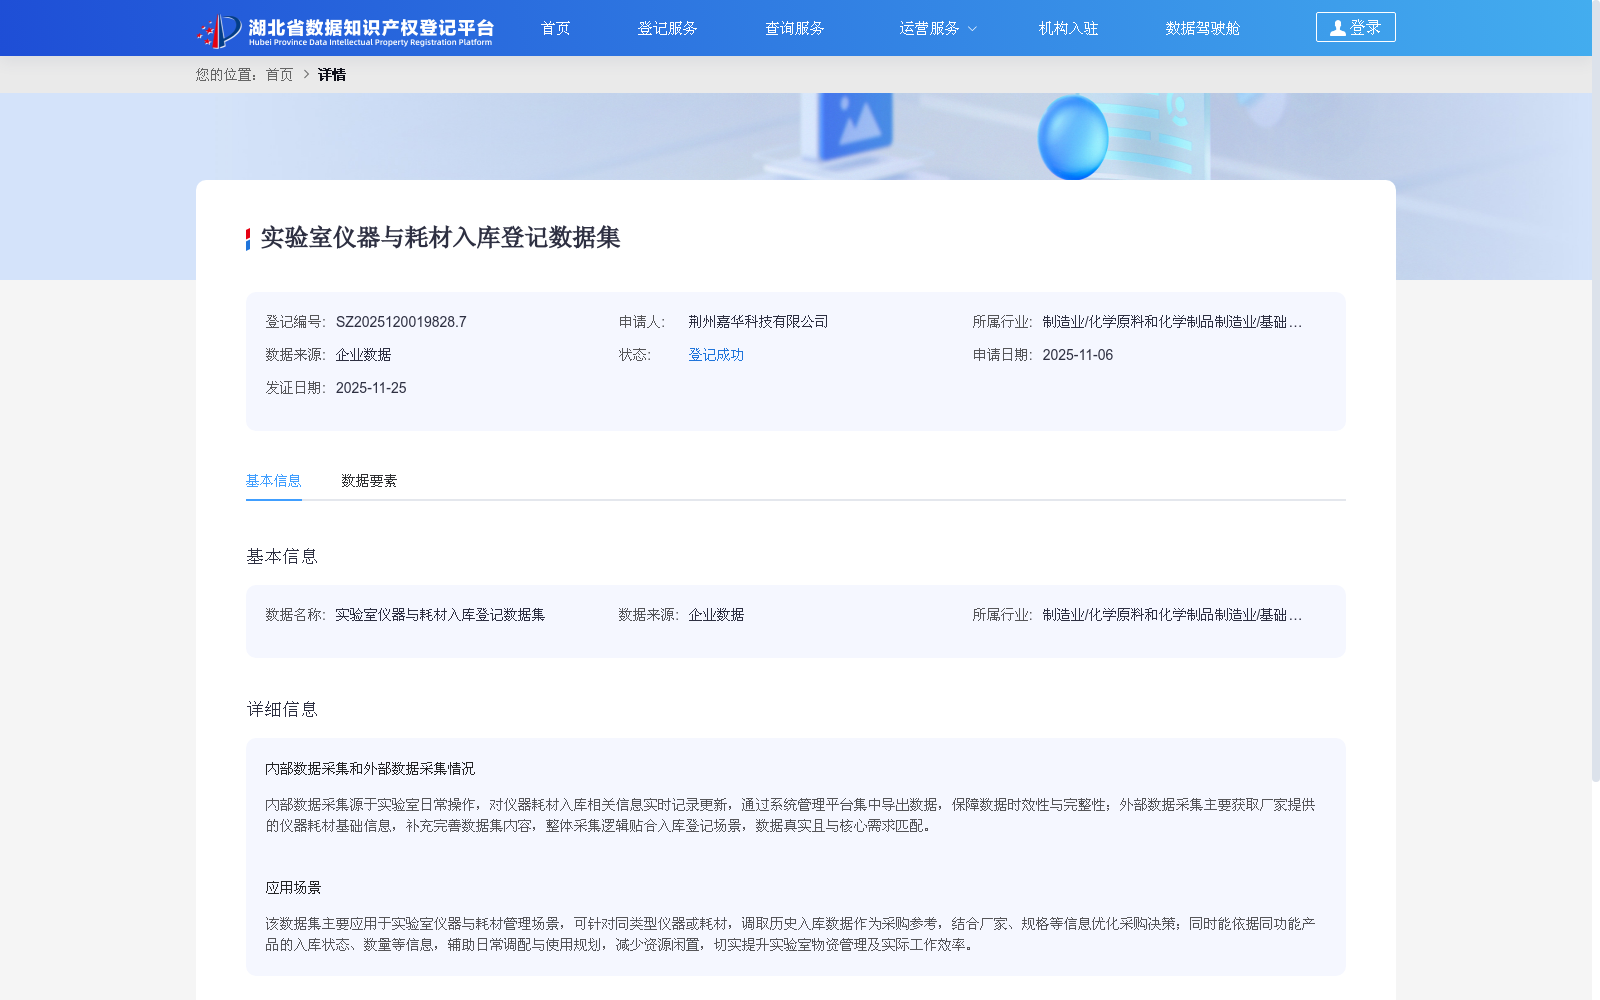Open the 查询服务 menu
This screenshot has height=1000, width=1600.
[795, 28]
